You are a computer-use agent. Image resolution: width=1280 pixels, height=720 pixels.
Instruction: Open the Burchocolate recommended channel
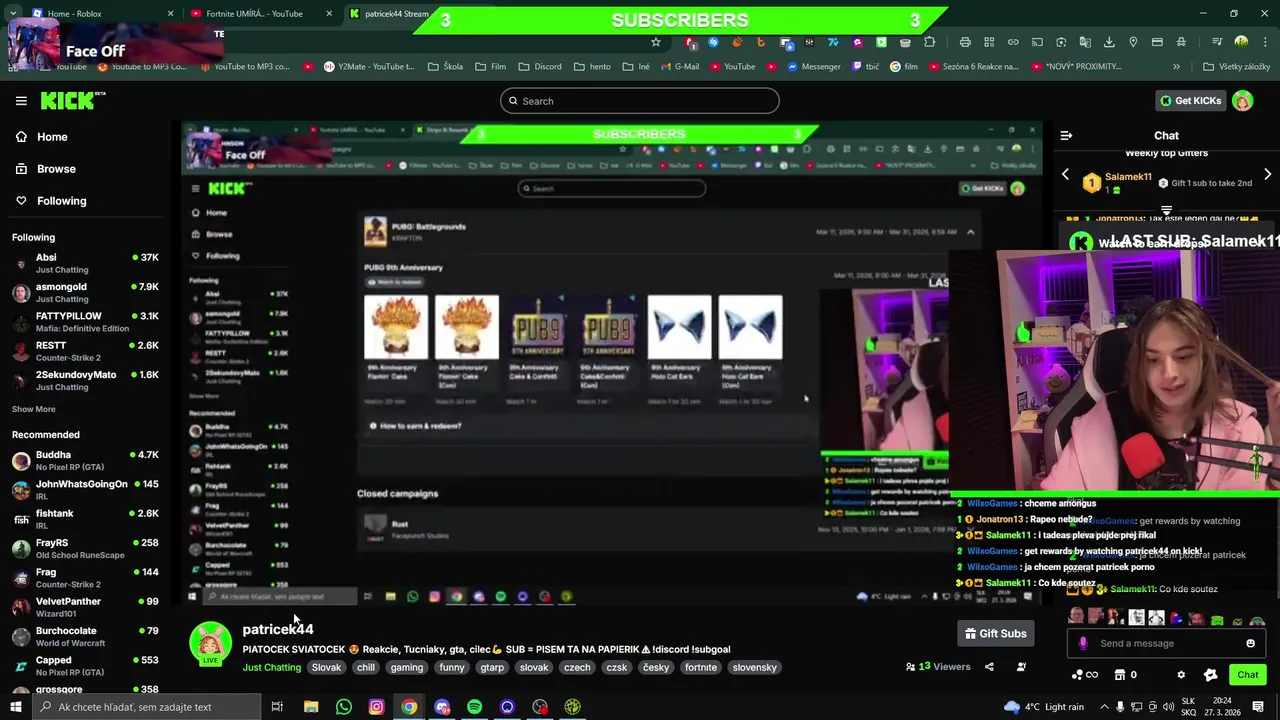coord(85,636)
